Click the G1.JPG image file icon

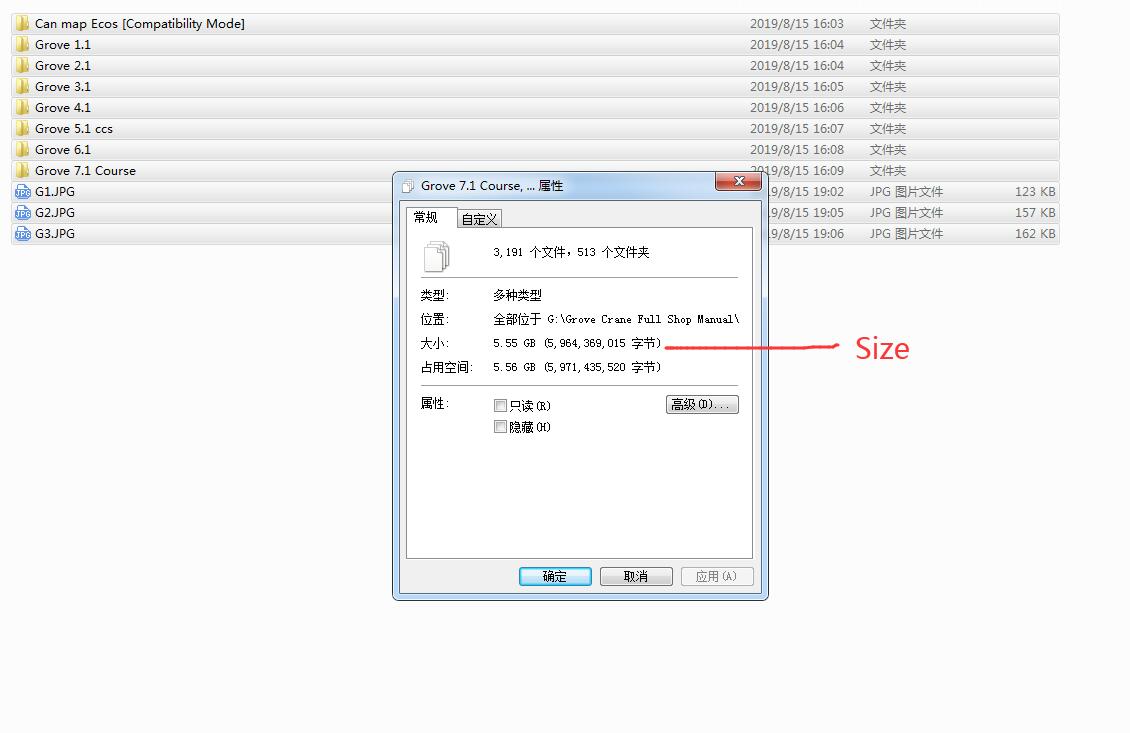(x=22, y=191)
